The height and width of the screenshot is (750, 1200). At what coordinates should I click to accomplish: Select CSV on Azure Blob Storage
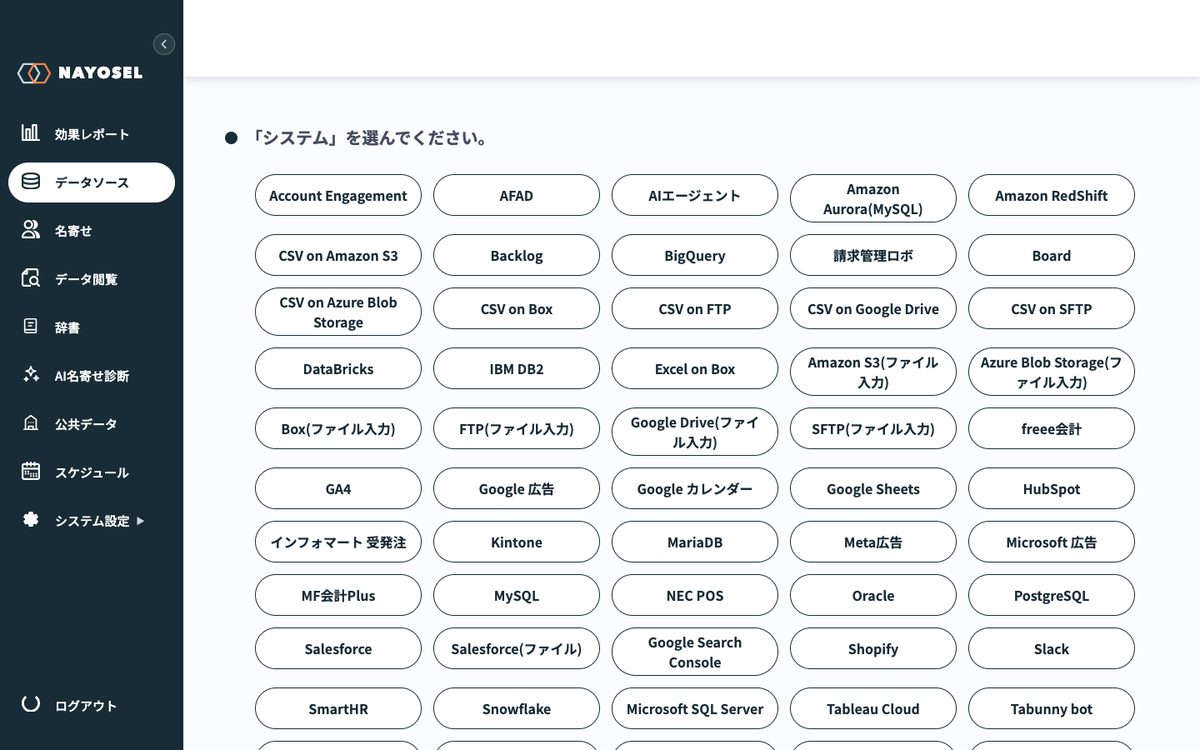(x=338, y=312)
